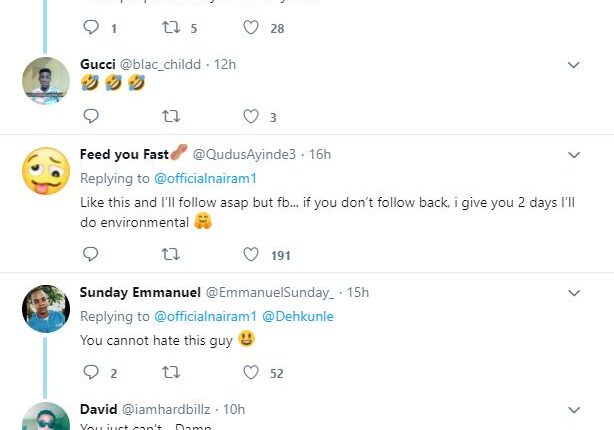This screenshot has height=430, width=614.
Task: Open more options for Gucci's tweet
Action: tap(574, 65)
